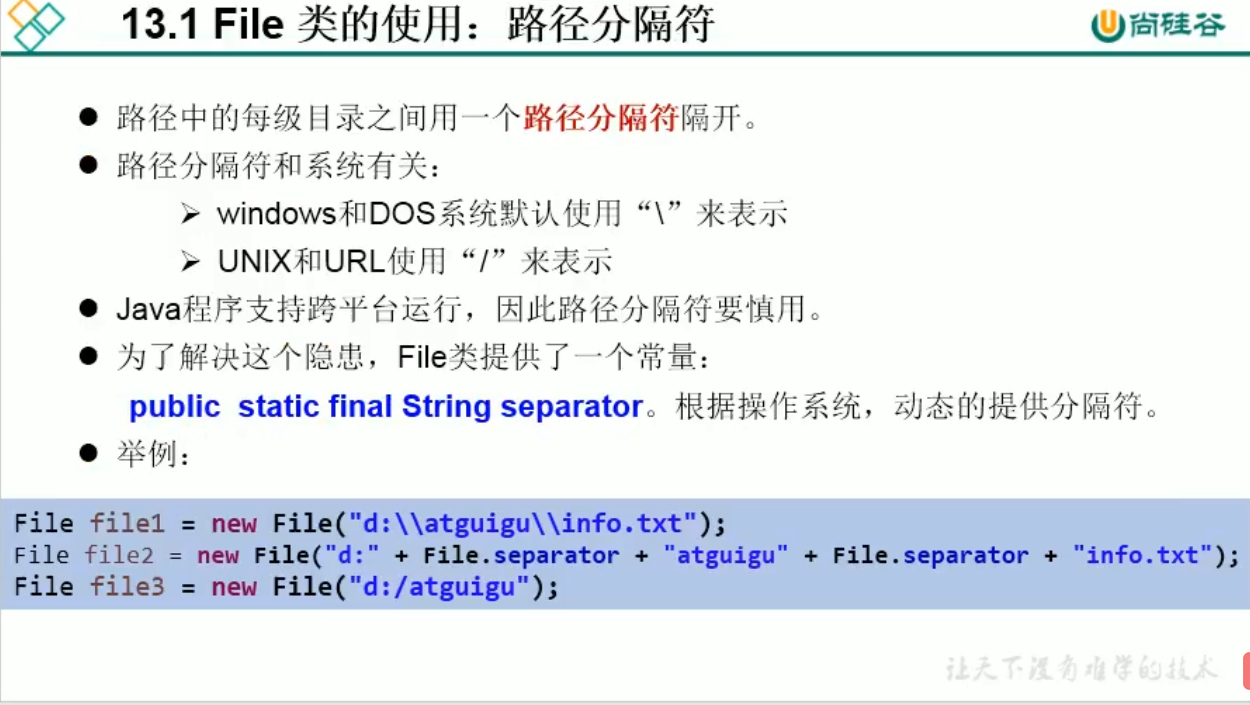Click the blue text public static final String separator
The image size is (1250, 705).
[386, 406]
